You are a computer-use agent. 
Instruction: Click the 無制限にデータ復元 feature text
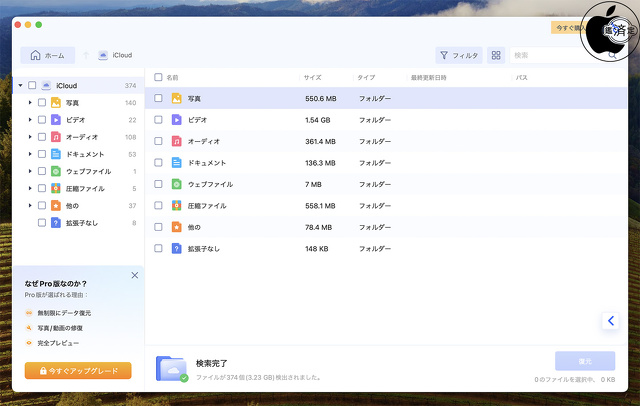[x=64, y=313]
